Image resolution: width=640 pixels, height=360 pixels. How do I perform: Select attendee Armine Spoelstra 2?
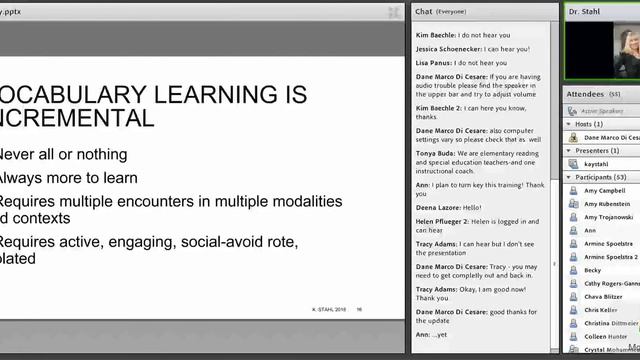point(611,257)
